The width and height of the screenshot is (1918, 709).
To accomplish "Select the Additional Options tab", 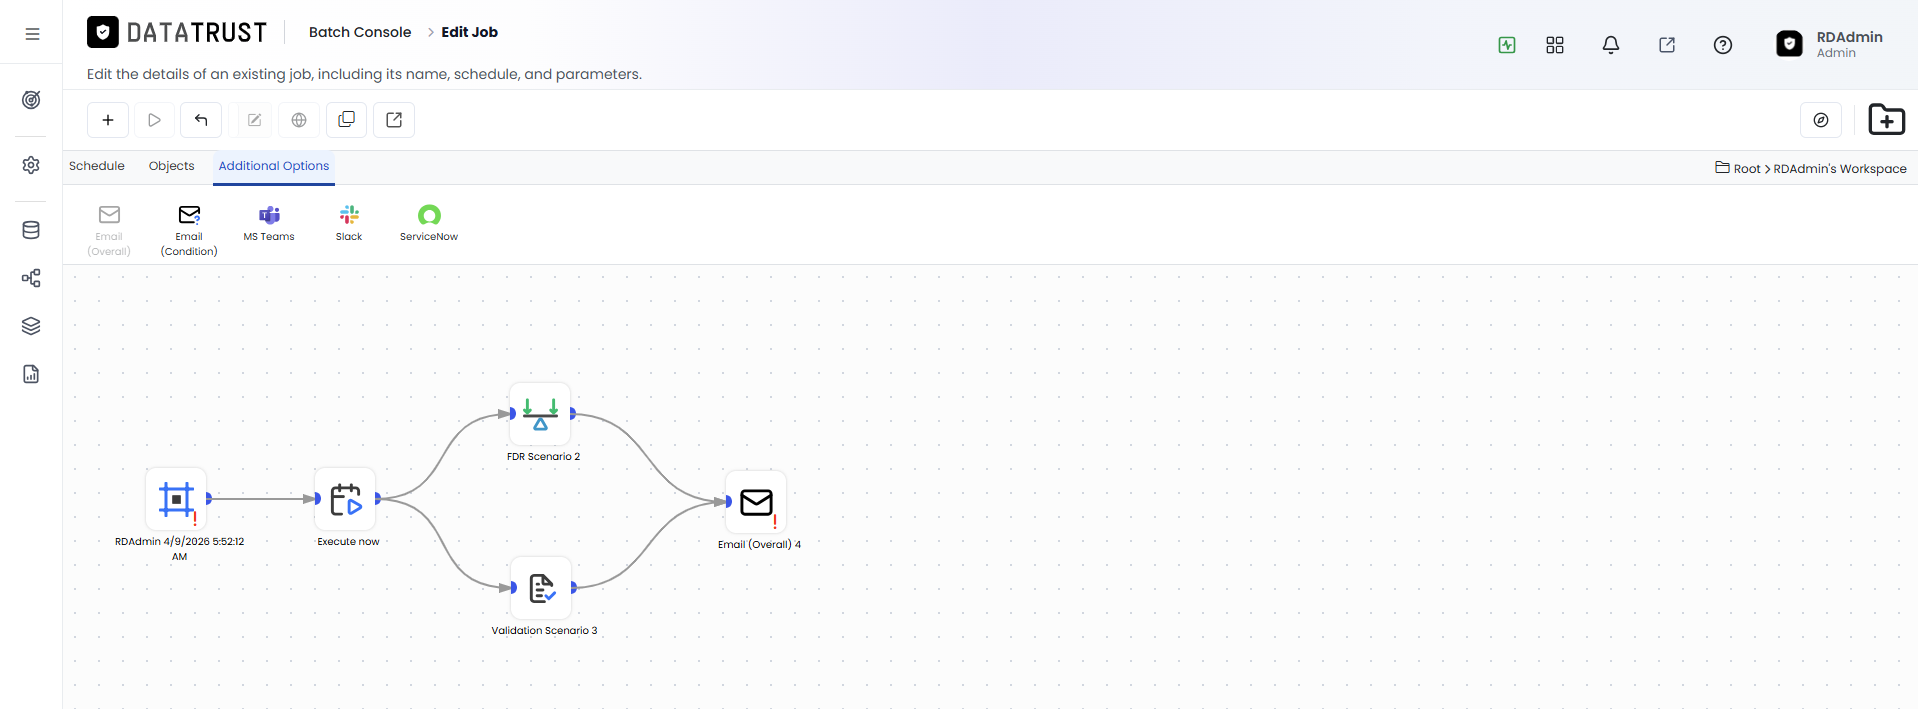I will click(274, 166).
